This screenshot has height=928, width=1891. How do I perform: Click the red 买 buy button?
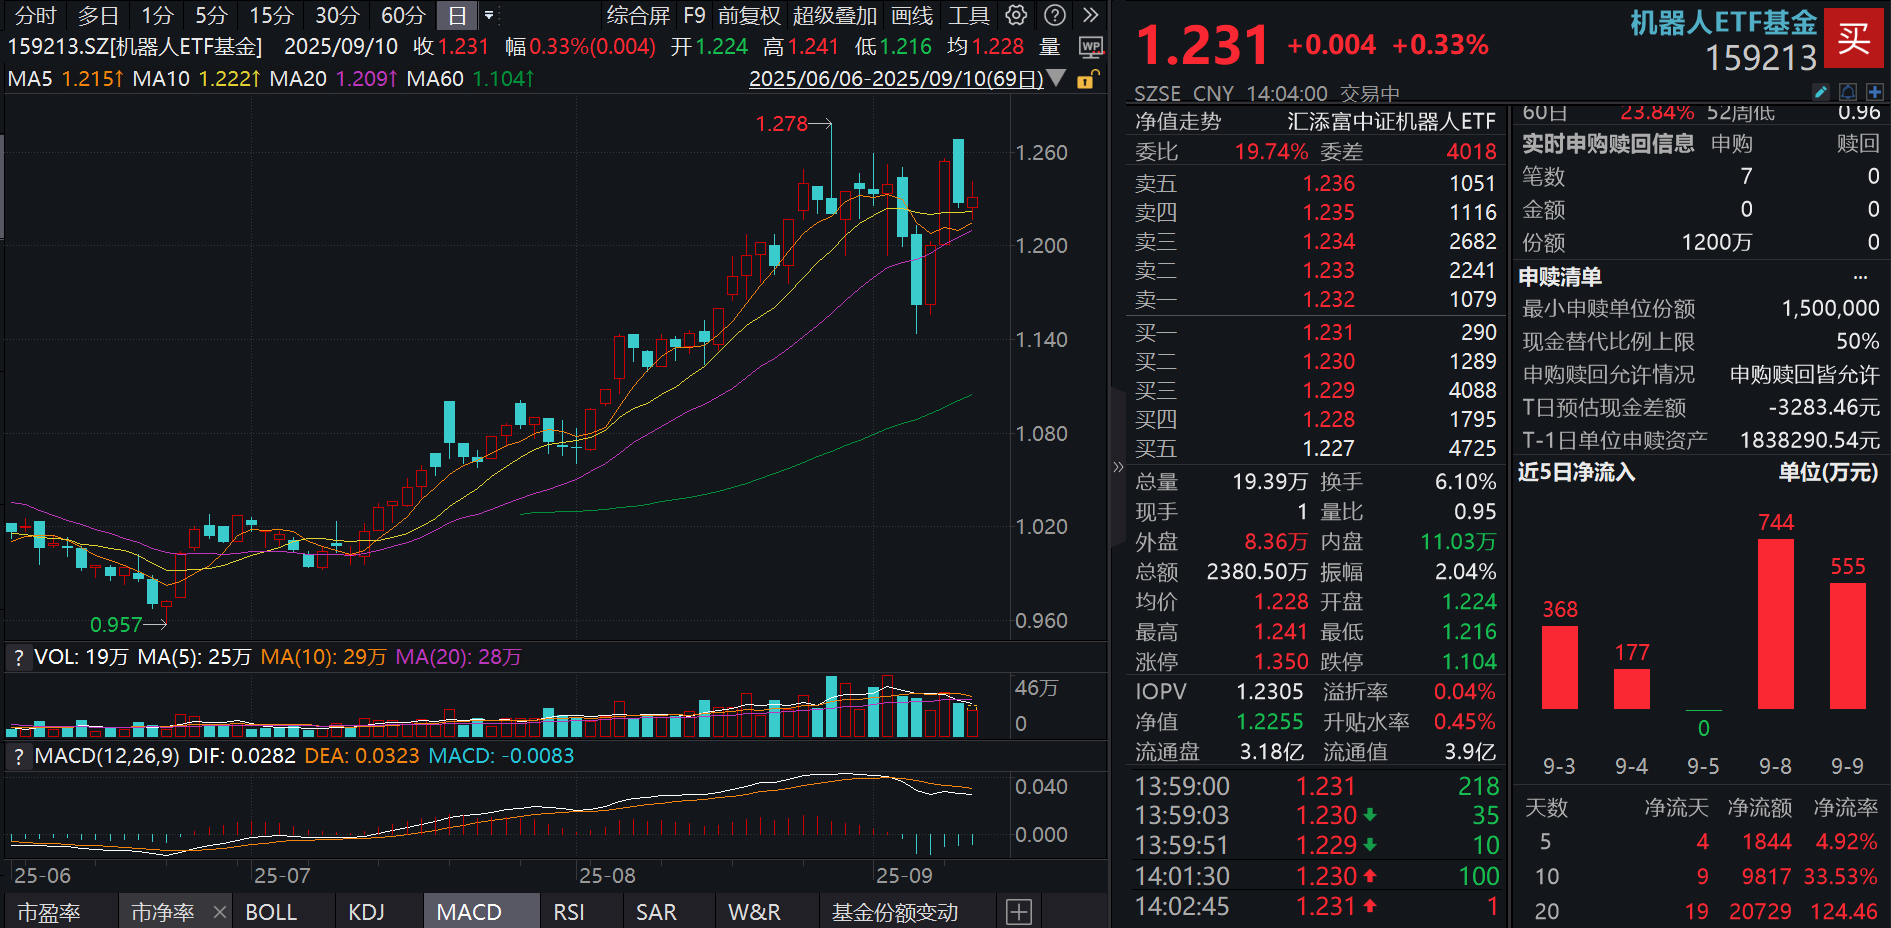[x=1855, y=37]
